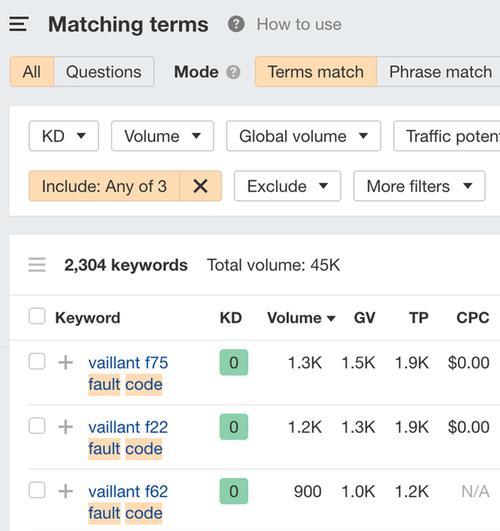This screenshot has height=531, width=500.
Task: Check the vaillant f75 fault code row
Action: click(37, 361)
